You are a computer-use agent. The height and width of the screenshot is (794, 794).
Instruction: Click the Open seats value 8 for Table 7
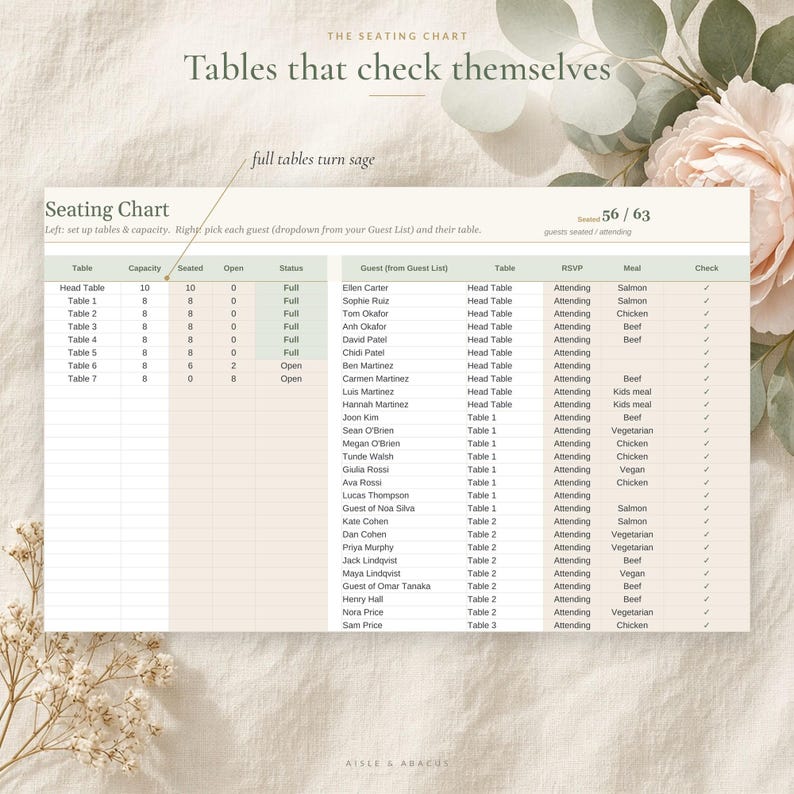[x=233, y=379]
